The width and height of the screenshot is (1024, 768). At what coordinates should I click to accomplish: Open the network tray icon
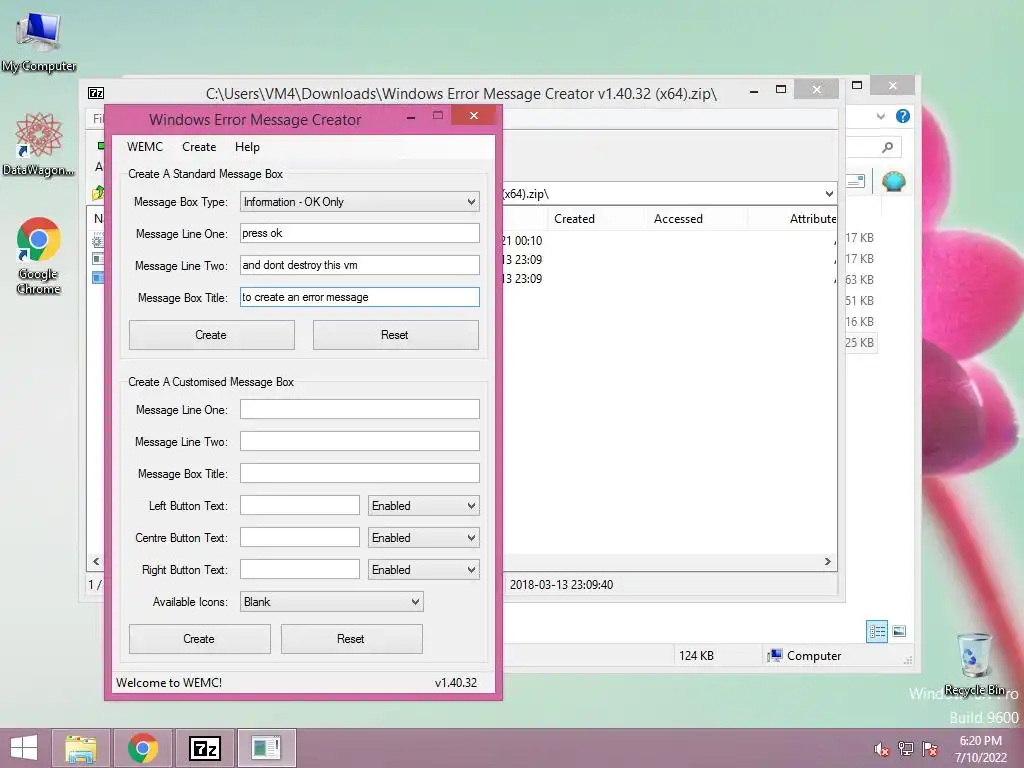click(905, 749)
